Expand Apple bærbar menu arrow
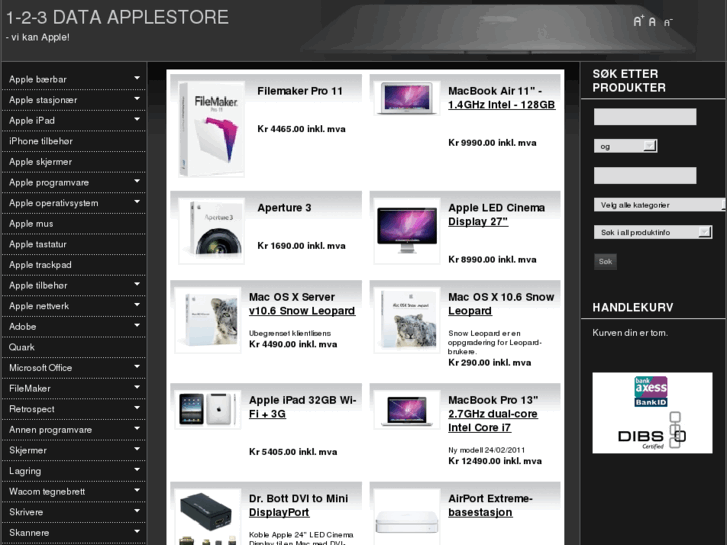727x545 pixels. pyautogui.click(x=137, y=78)
